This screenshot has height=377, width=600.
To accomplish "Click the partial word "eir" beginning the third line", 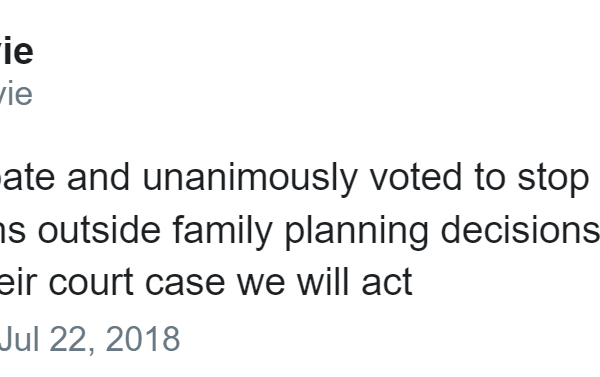I will [x=18, y=282].
